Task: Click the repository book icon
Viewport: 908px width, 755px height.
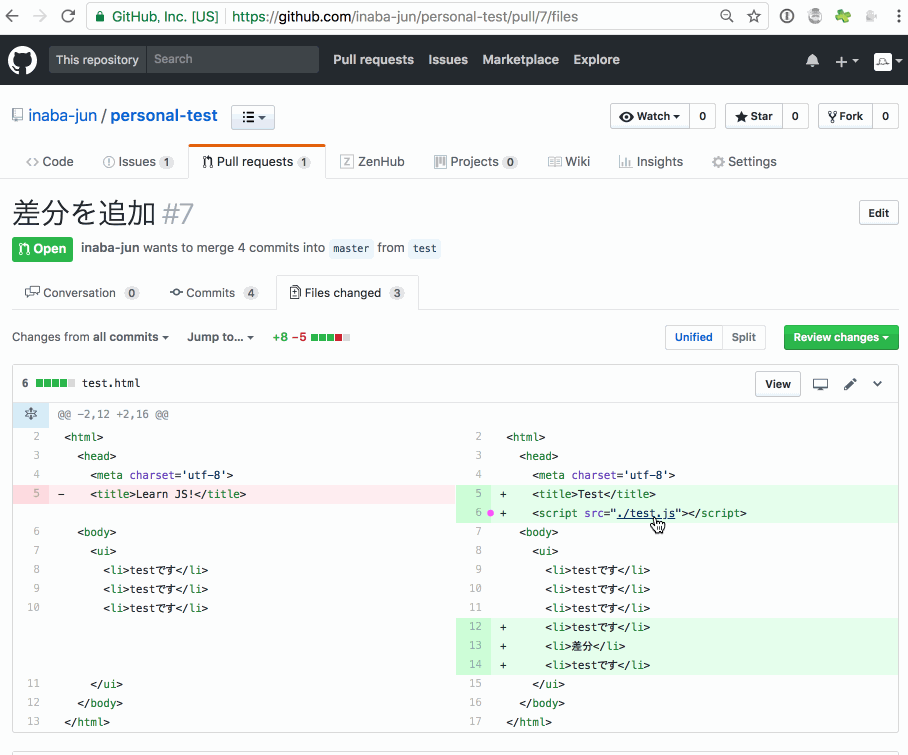Action: click(x=17, y=115)
